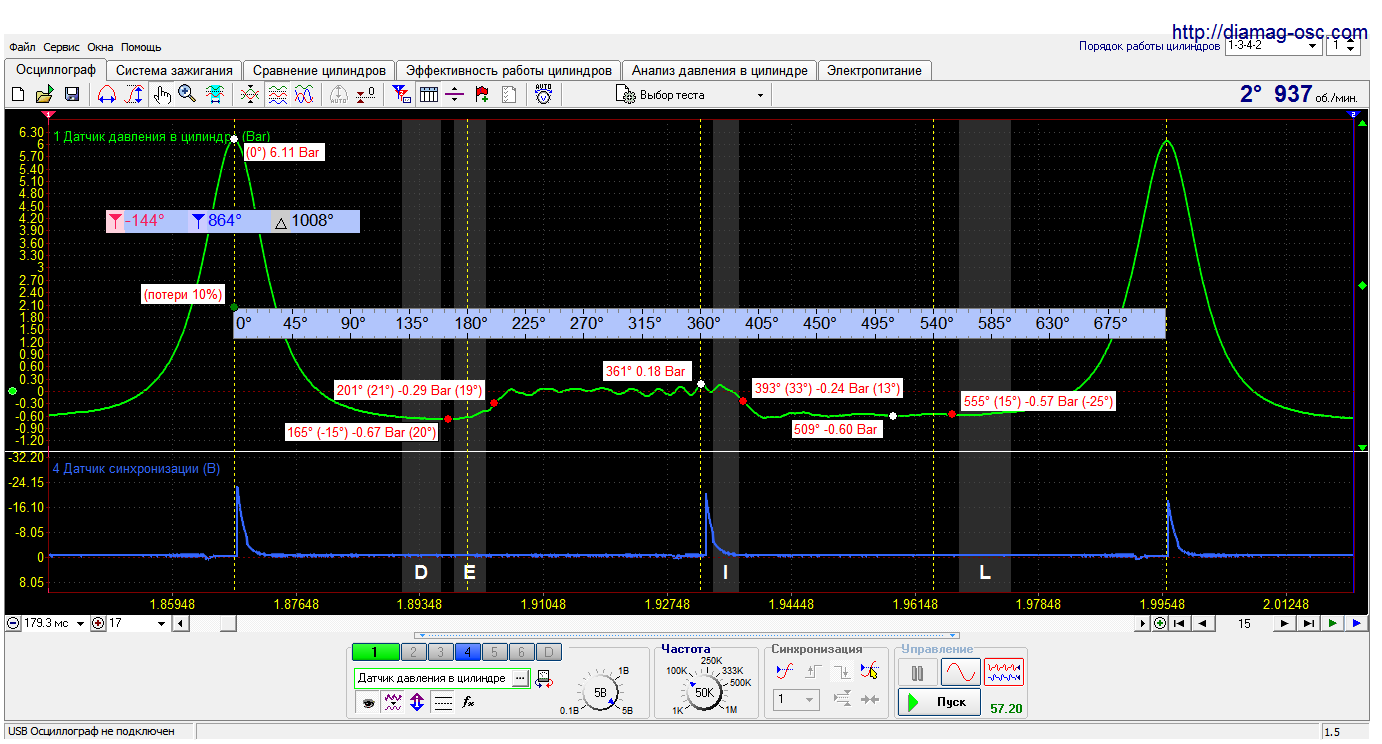
Task: Zoom out time scale with minus icon
Action: pos(13,623)
